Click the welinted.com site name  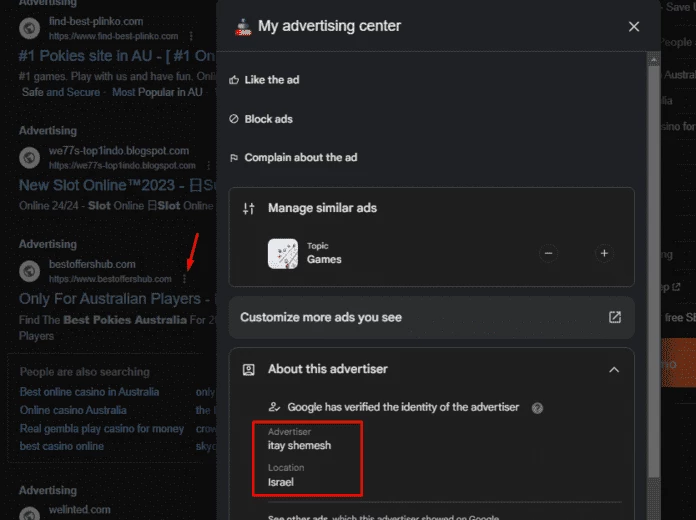[x=79, y=510]
